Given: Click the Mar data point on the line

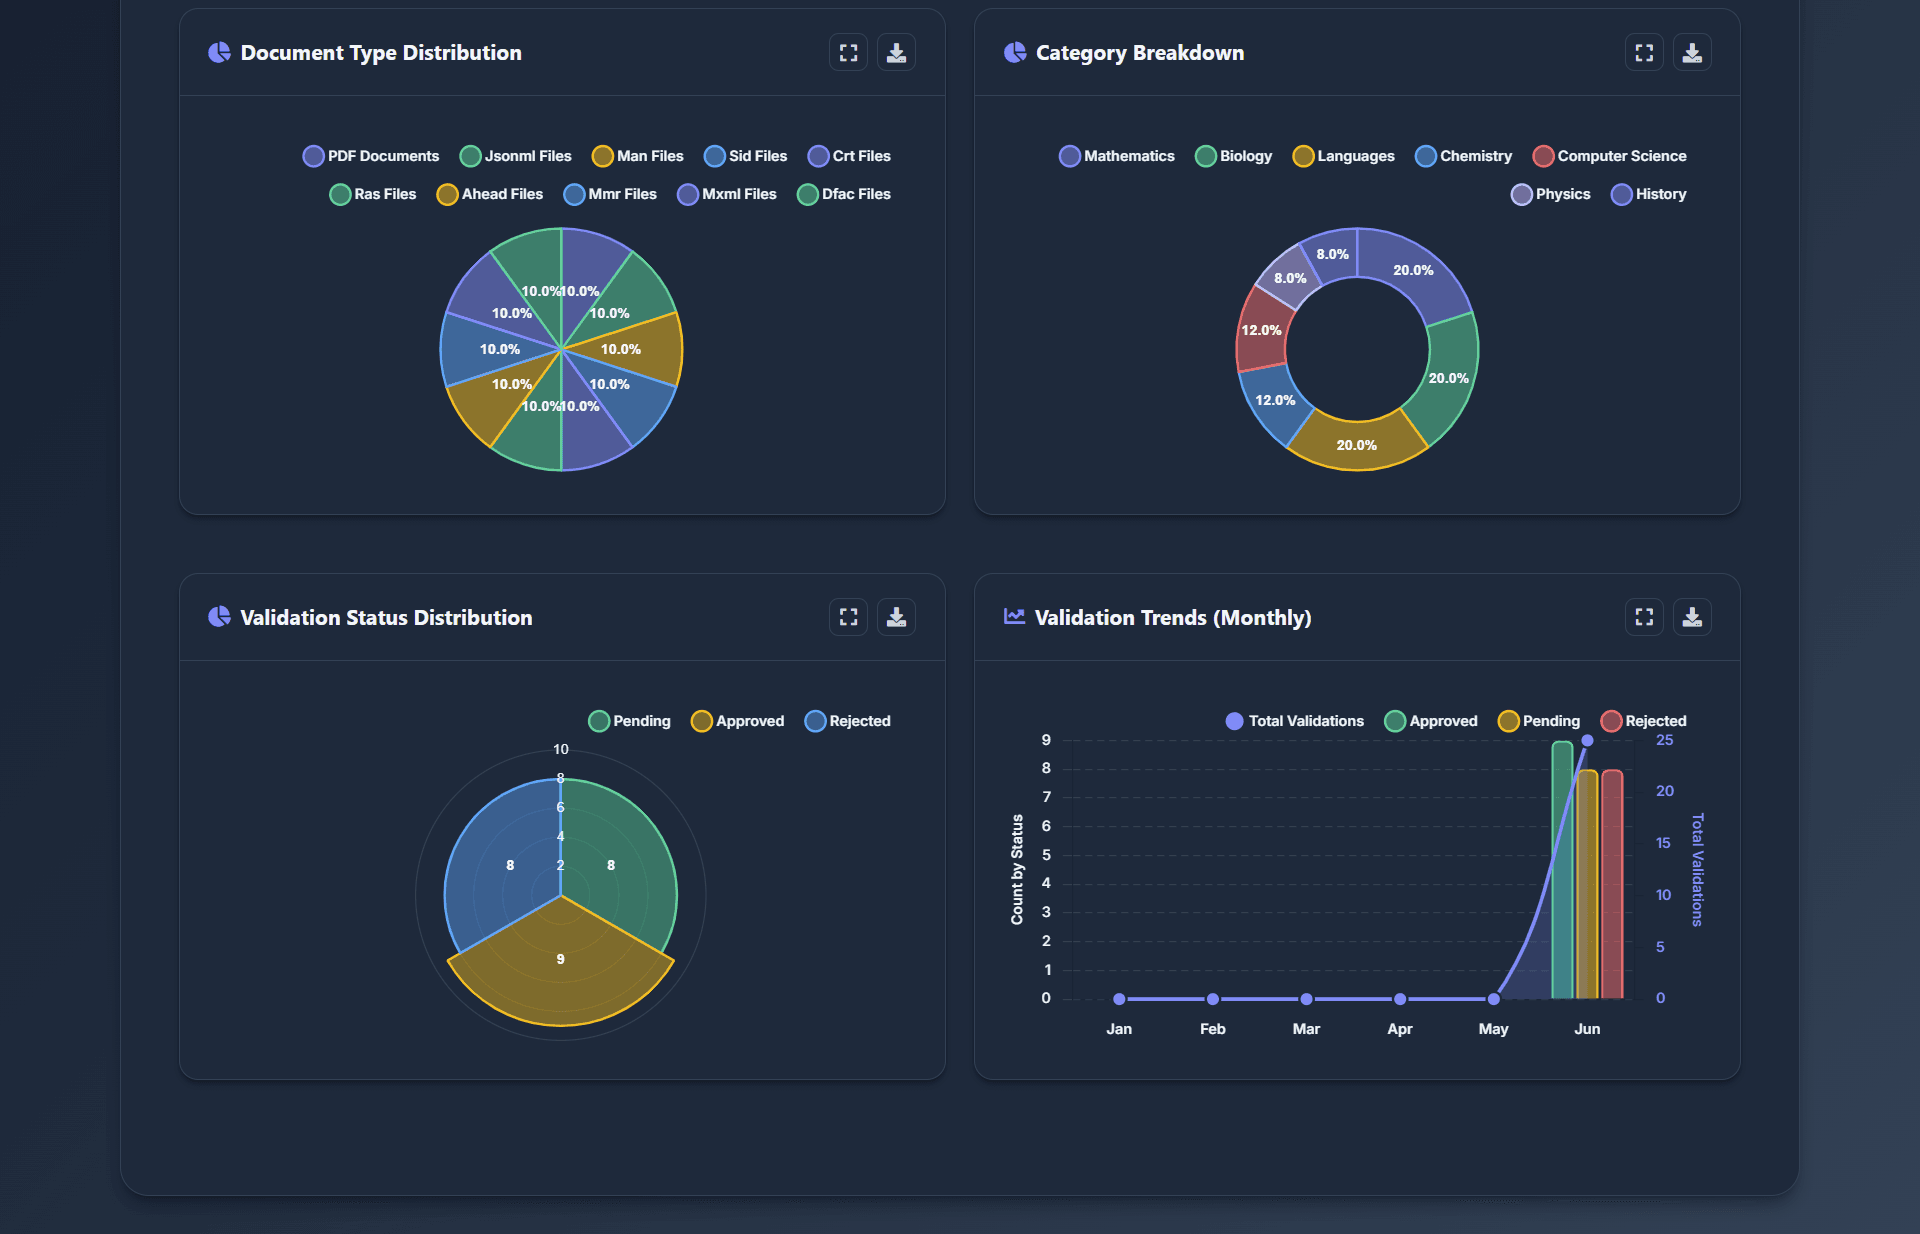Looking at the screenshot, I should (1306, 999).
